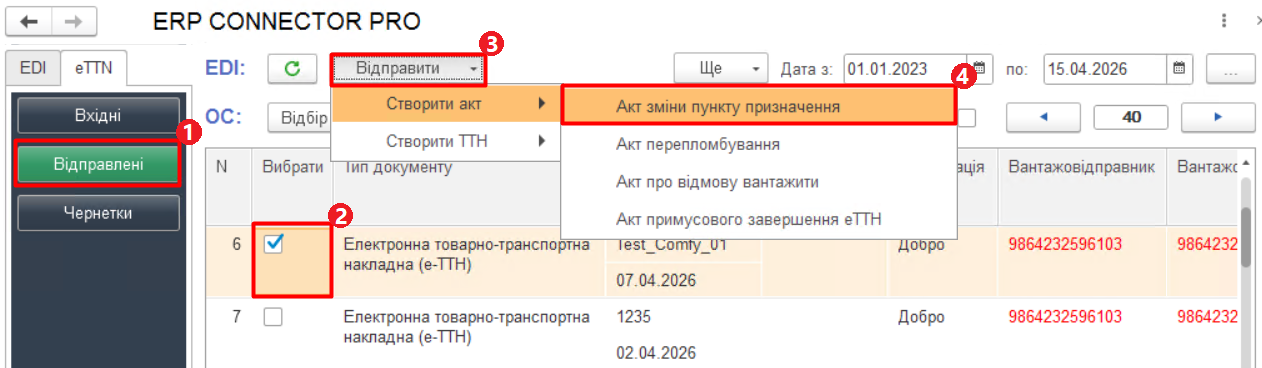Edit the 'Дата з' field 01.01.2023
This screenshot has width=1262, height=368.
pyautogui.click(x=905, y=69)
